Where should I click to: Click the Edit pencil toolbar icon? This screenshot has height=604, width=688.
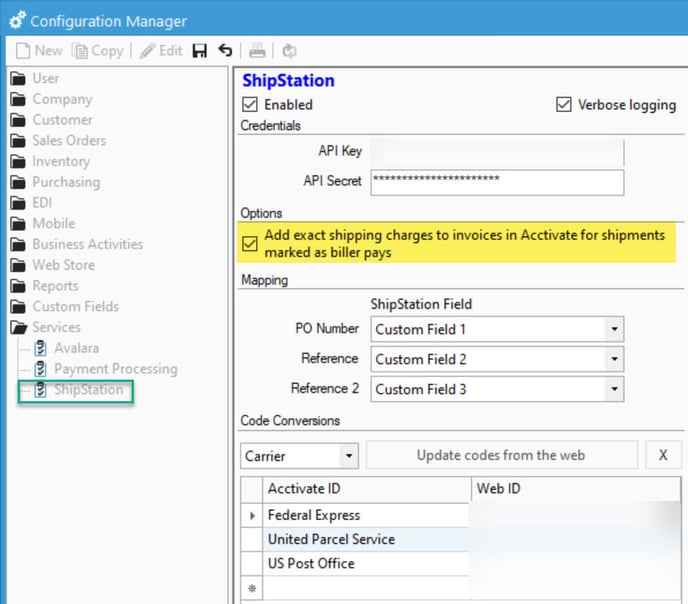point(147,51)
